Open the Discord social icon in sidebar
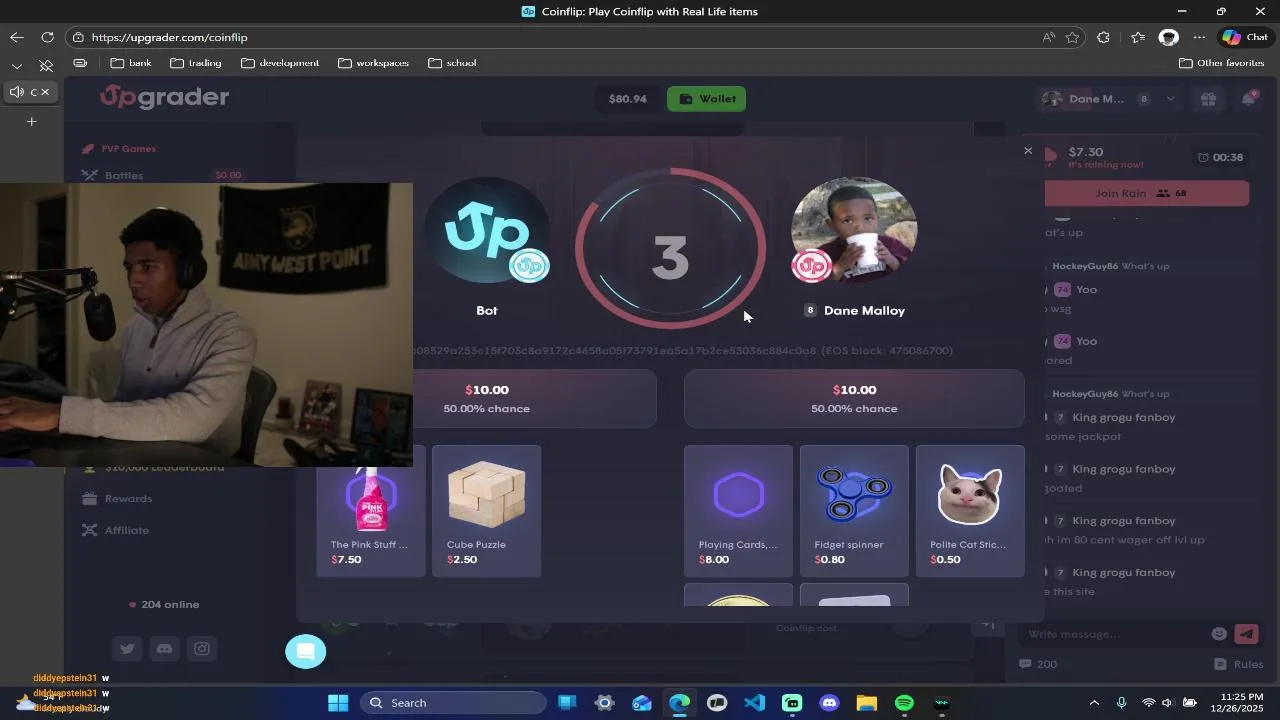This screenshot has height=720, width=1280. point(165,649)
